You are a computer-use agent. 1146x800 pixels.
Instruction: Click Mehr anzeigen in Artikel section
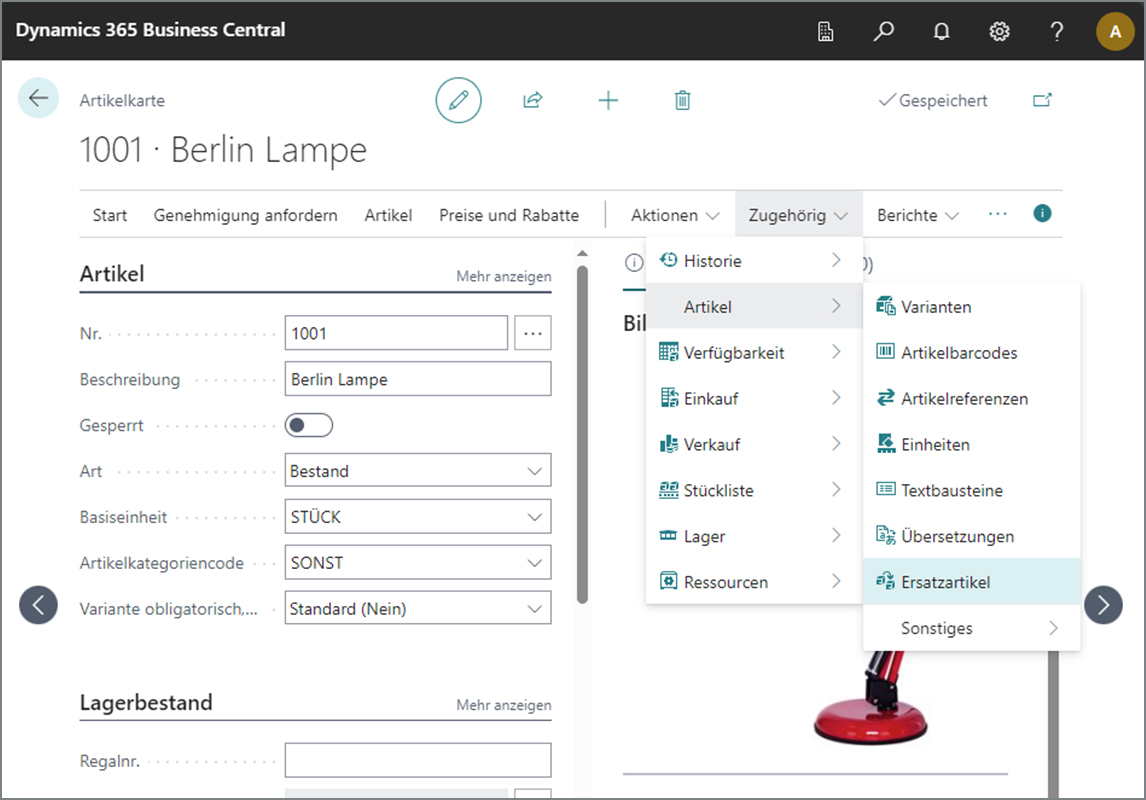pyautogui.click(x=504, y=276)
